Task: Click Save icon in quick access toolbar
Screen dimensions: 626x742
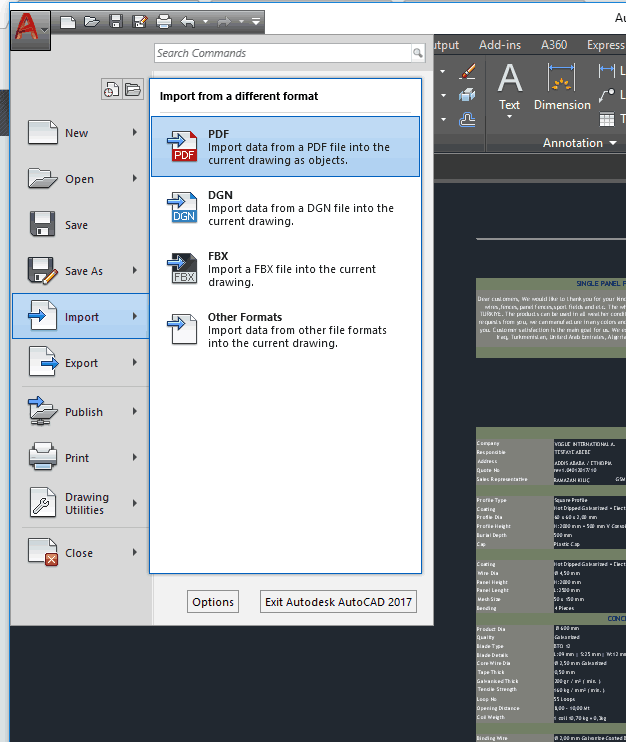Action: pos(116,22)
